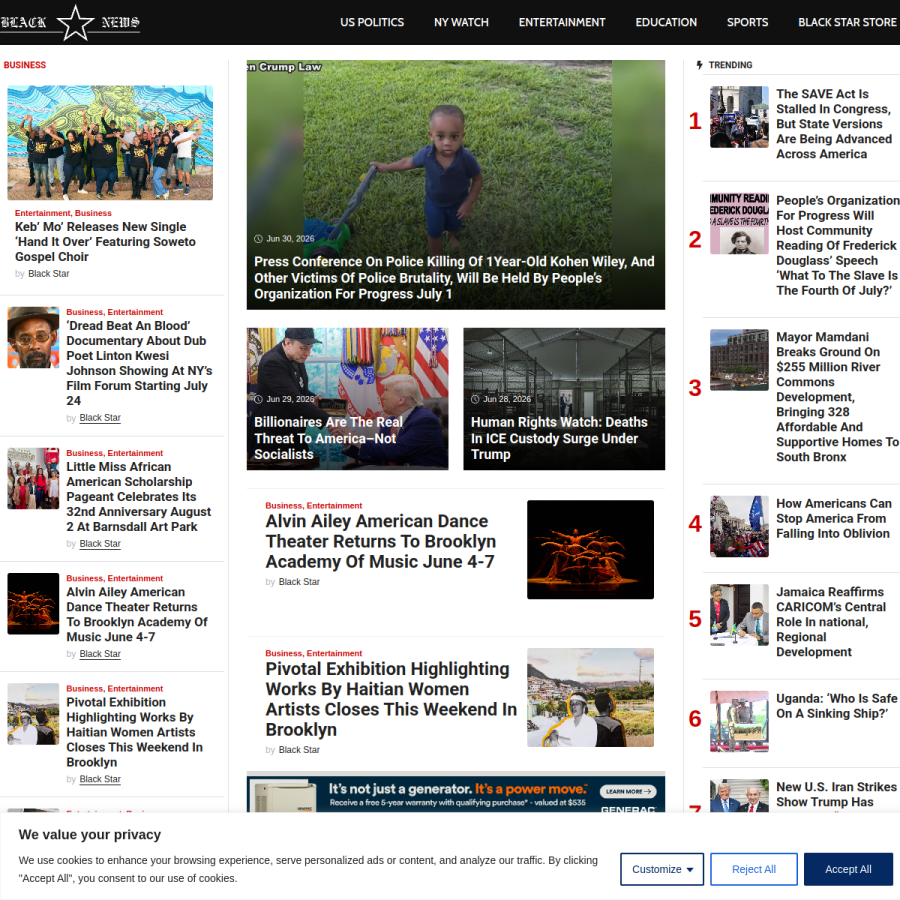Click the Jun 30, 2026 date on featured story
This screenshot has width=900, height=900.
290,239
